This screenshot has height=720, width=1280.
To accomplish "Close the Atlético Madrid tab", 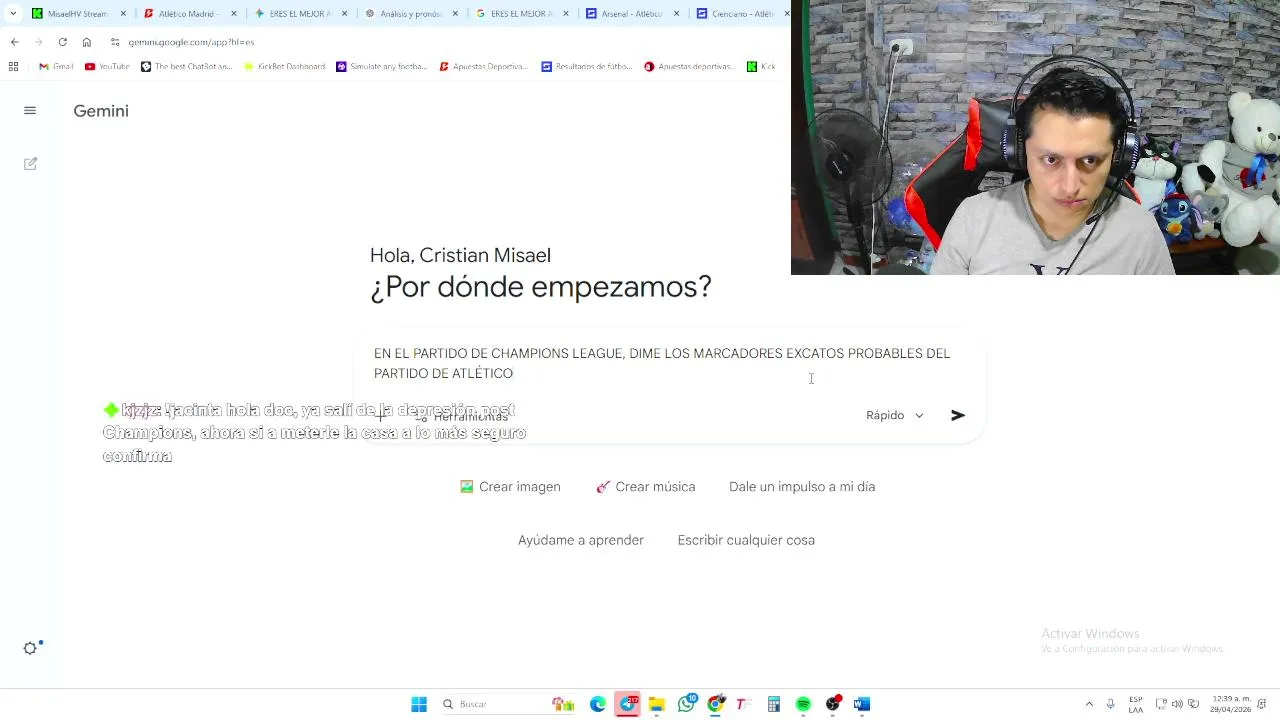I will pyautogui.click(x=235, y=14).
